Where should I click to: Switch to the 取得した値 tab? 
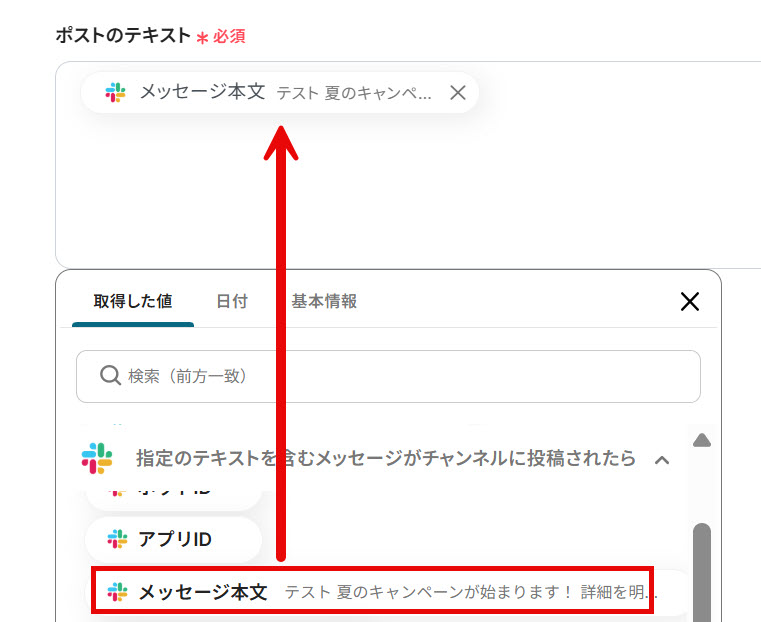pyautogui.click(x=132, y=301)
